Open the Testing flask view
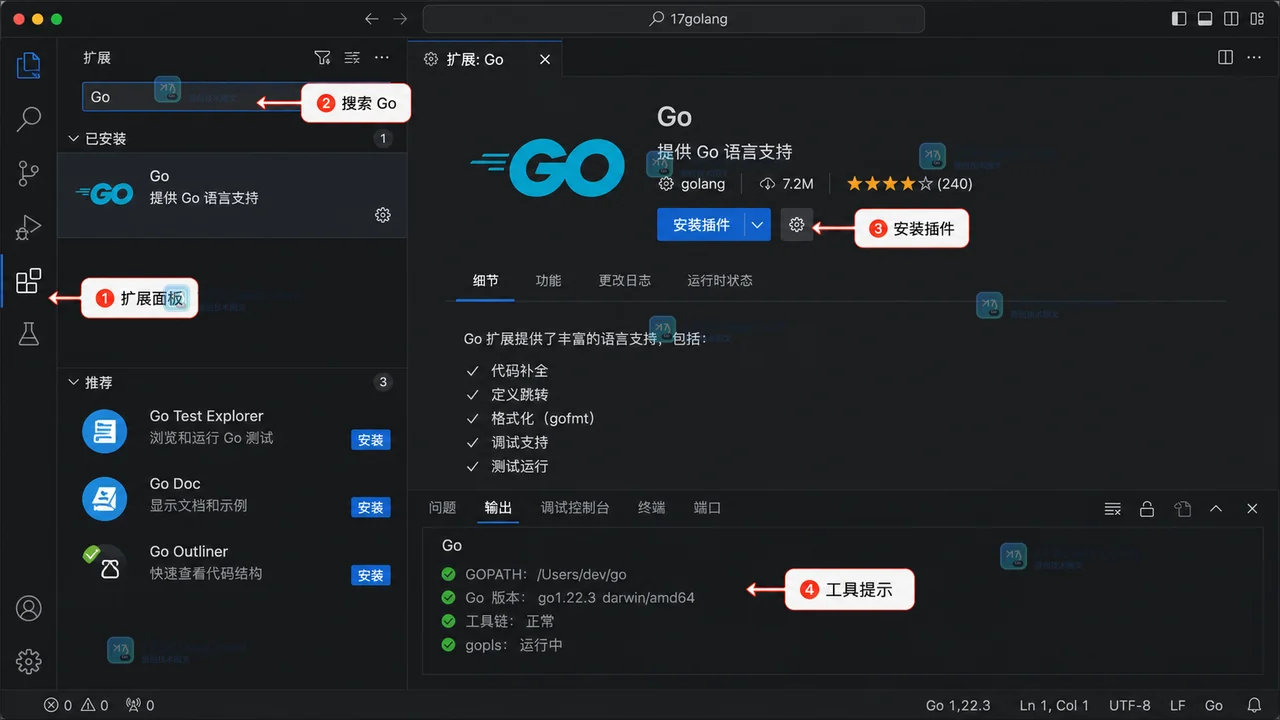1280x720 pixels. (29, 335)
